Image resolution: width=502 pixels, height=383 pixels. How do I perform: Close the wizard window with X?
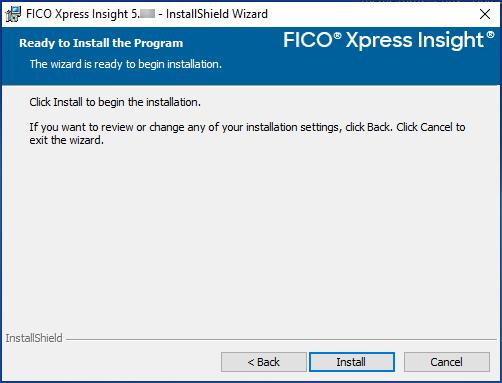point(485,14)
